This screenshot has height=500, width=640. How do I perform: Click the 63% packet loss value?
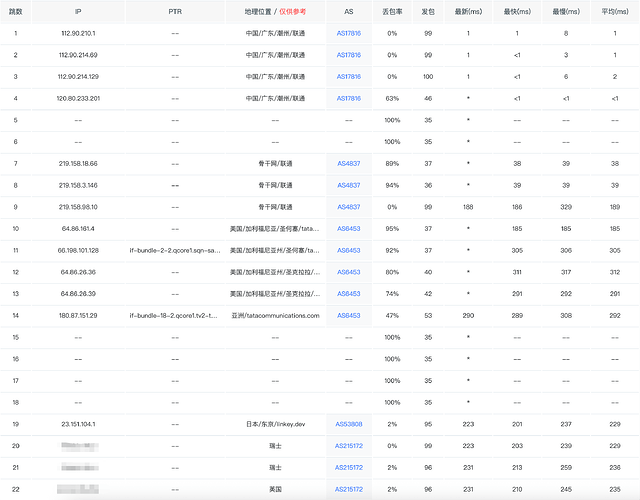(x=392, y=98)
